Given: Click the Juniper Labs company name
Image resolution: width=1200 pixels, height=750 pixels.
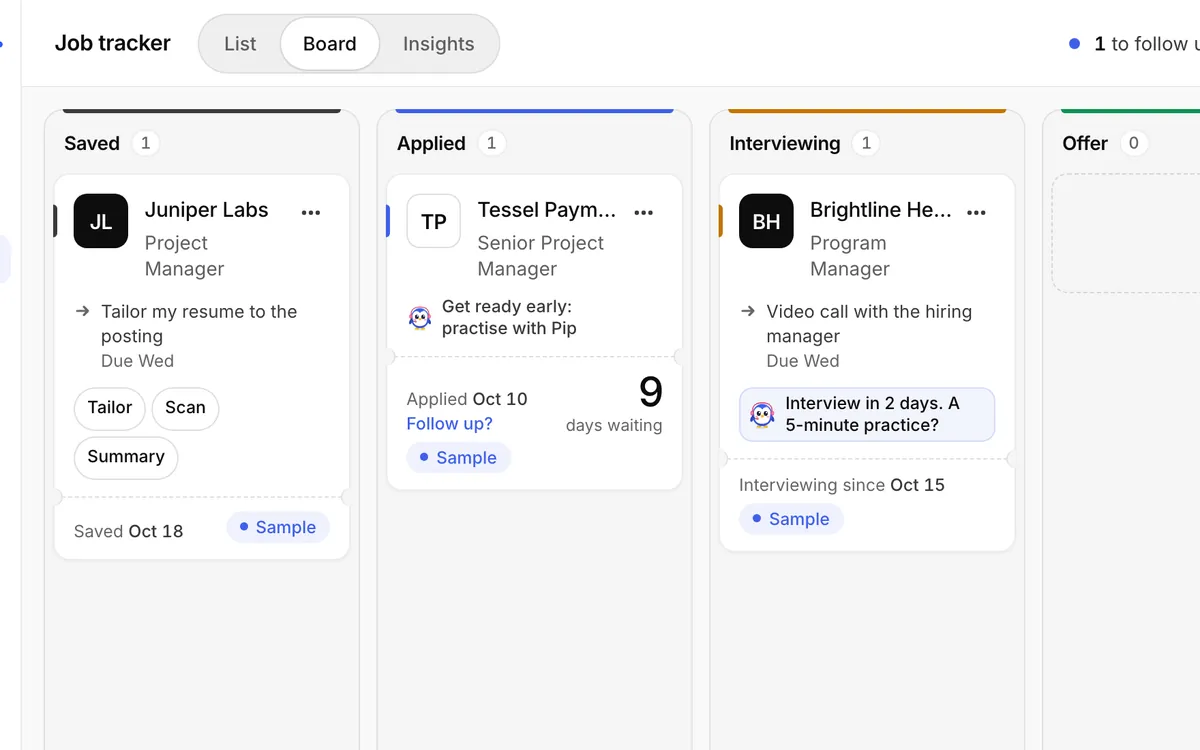Looking at the screenshot, I should pyautogui.click(x=207, y=210).
